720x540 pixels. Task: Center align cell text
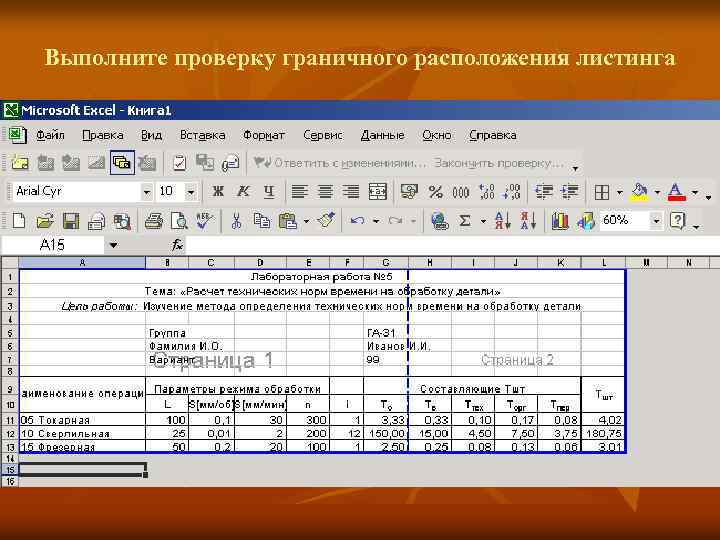coord(325,191)
